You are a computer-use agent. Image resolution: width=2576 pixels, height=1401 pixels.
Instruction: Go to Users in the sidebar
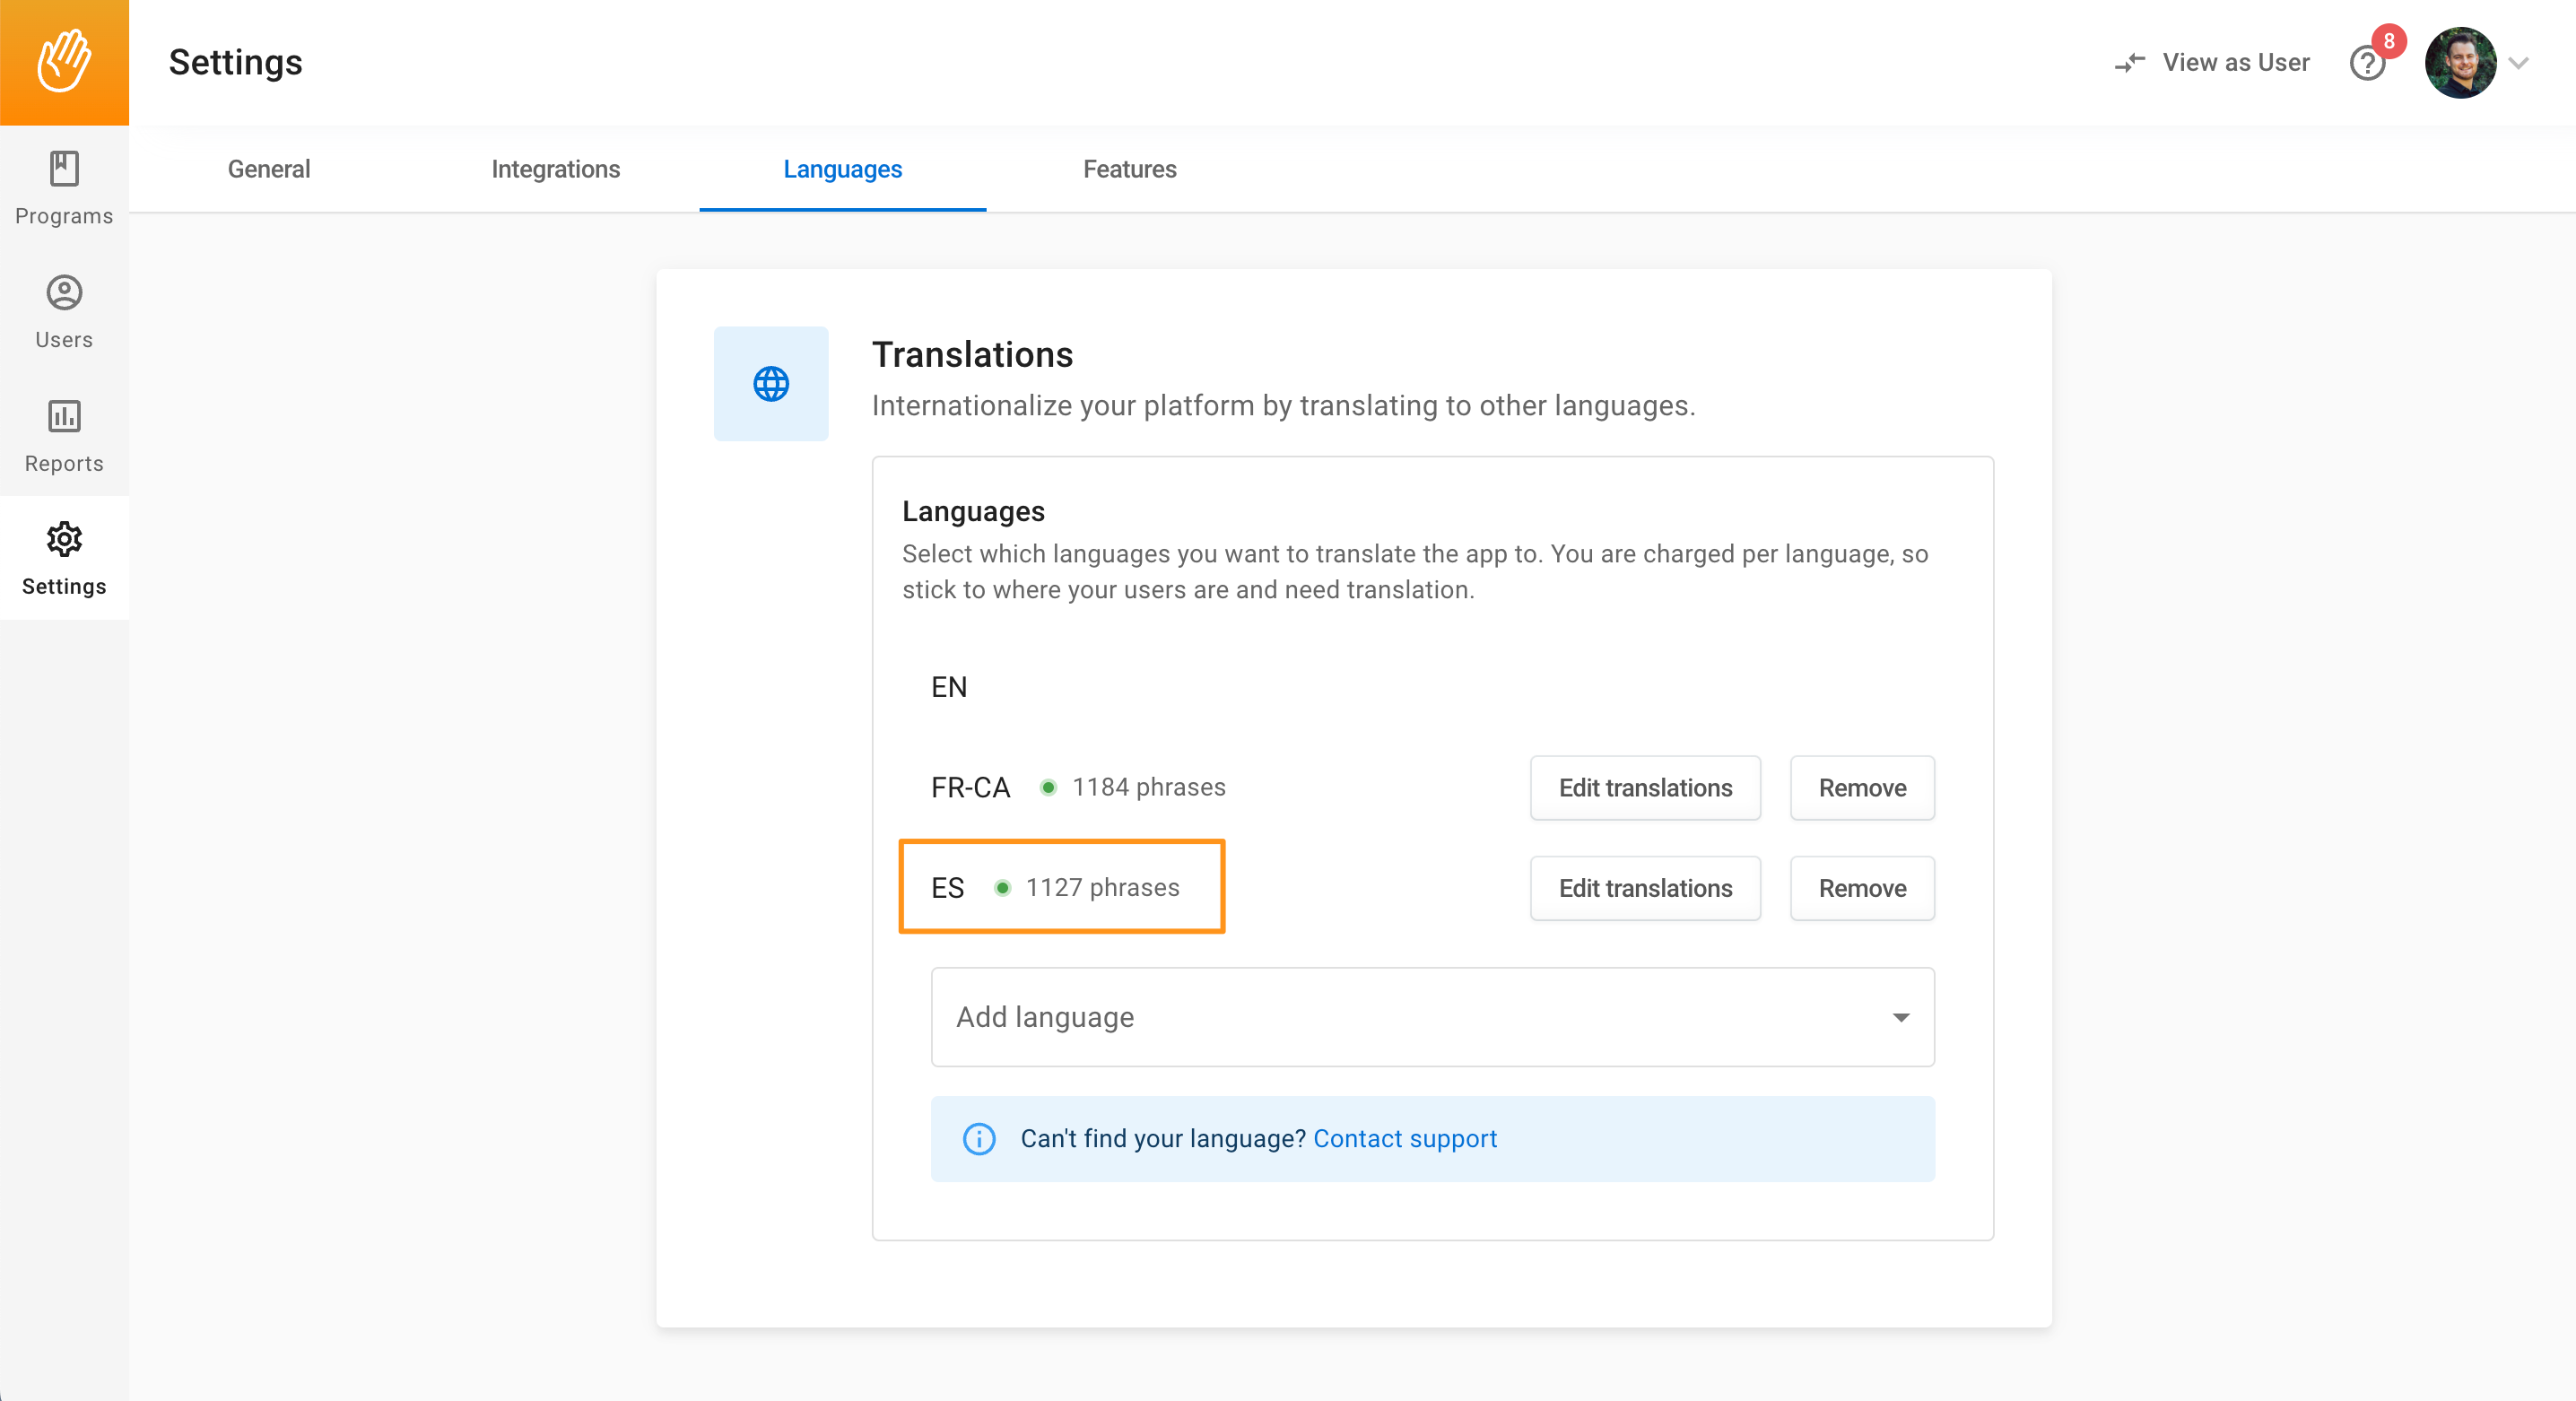point(64,311)
